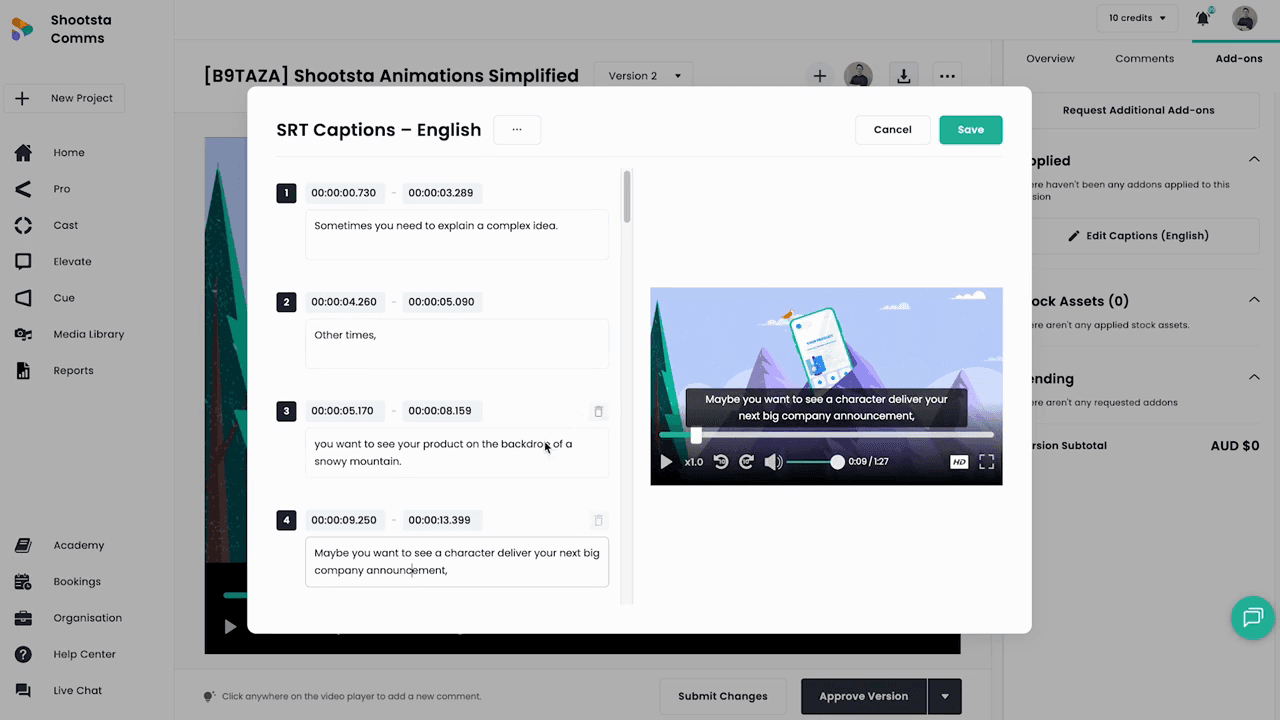Collapse the Pending section

click(1254, 378)
